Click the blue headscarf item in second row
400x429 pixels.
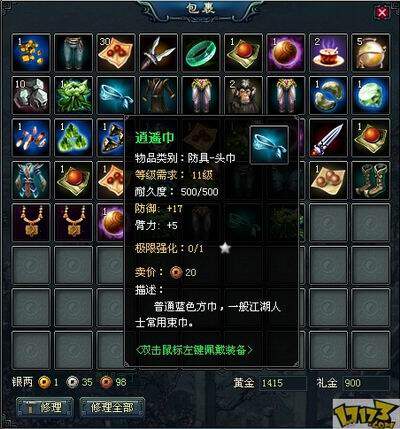pyautogui.click(x=116, y=95)
